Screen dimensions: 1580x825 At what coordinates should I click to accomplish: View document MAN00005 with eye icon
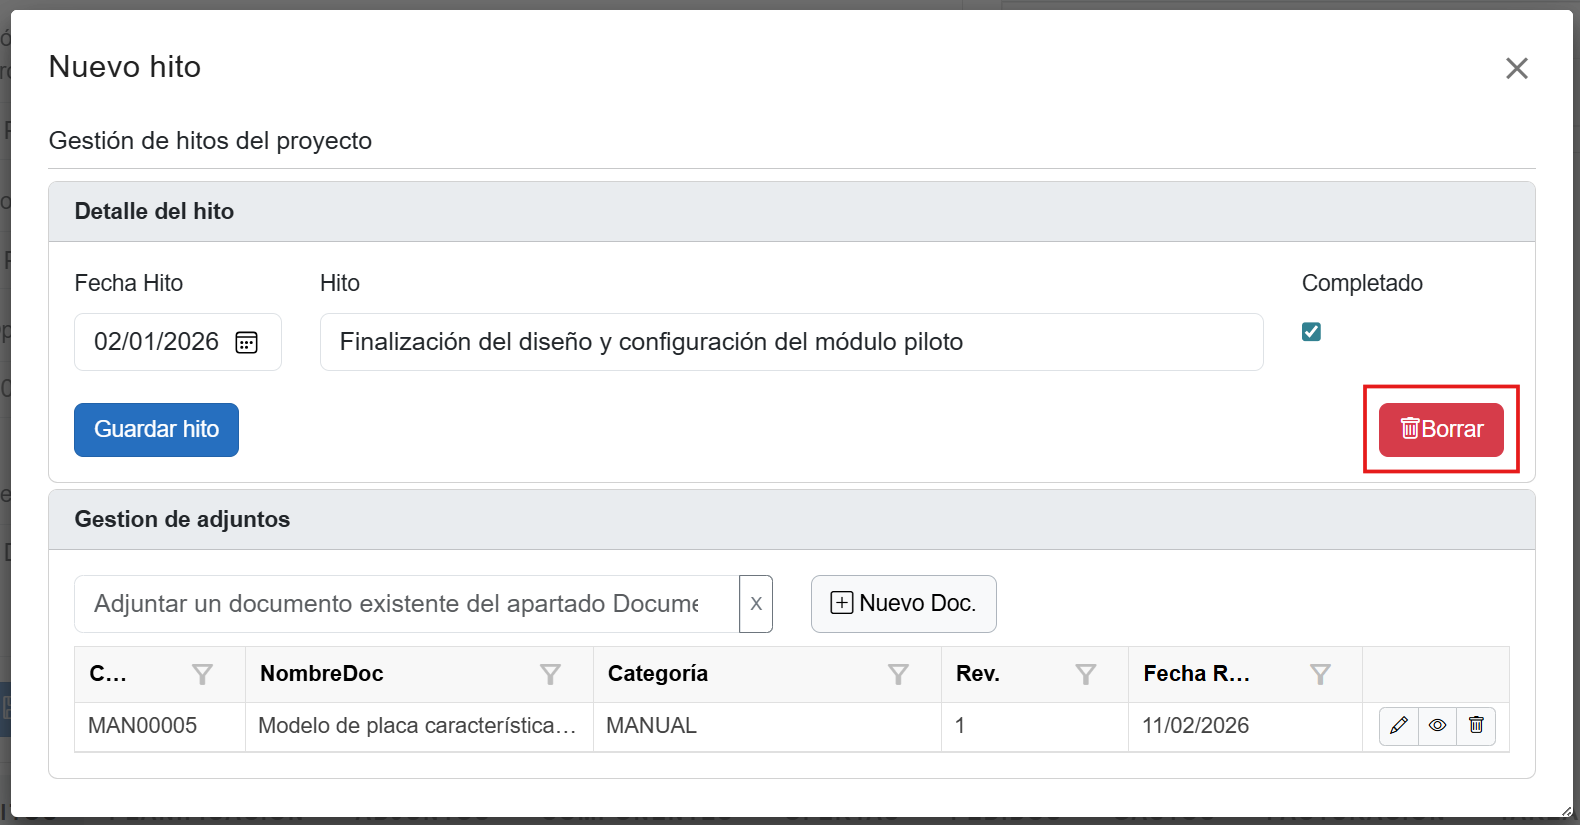(x=1437, y=726)
